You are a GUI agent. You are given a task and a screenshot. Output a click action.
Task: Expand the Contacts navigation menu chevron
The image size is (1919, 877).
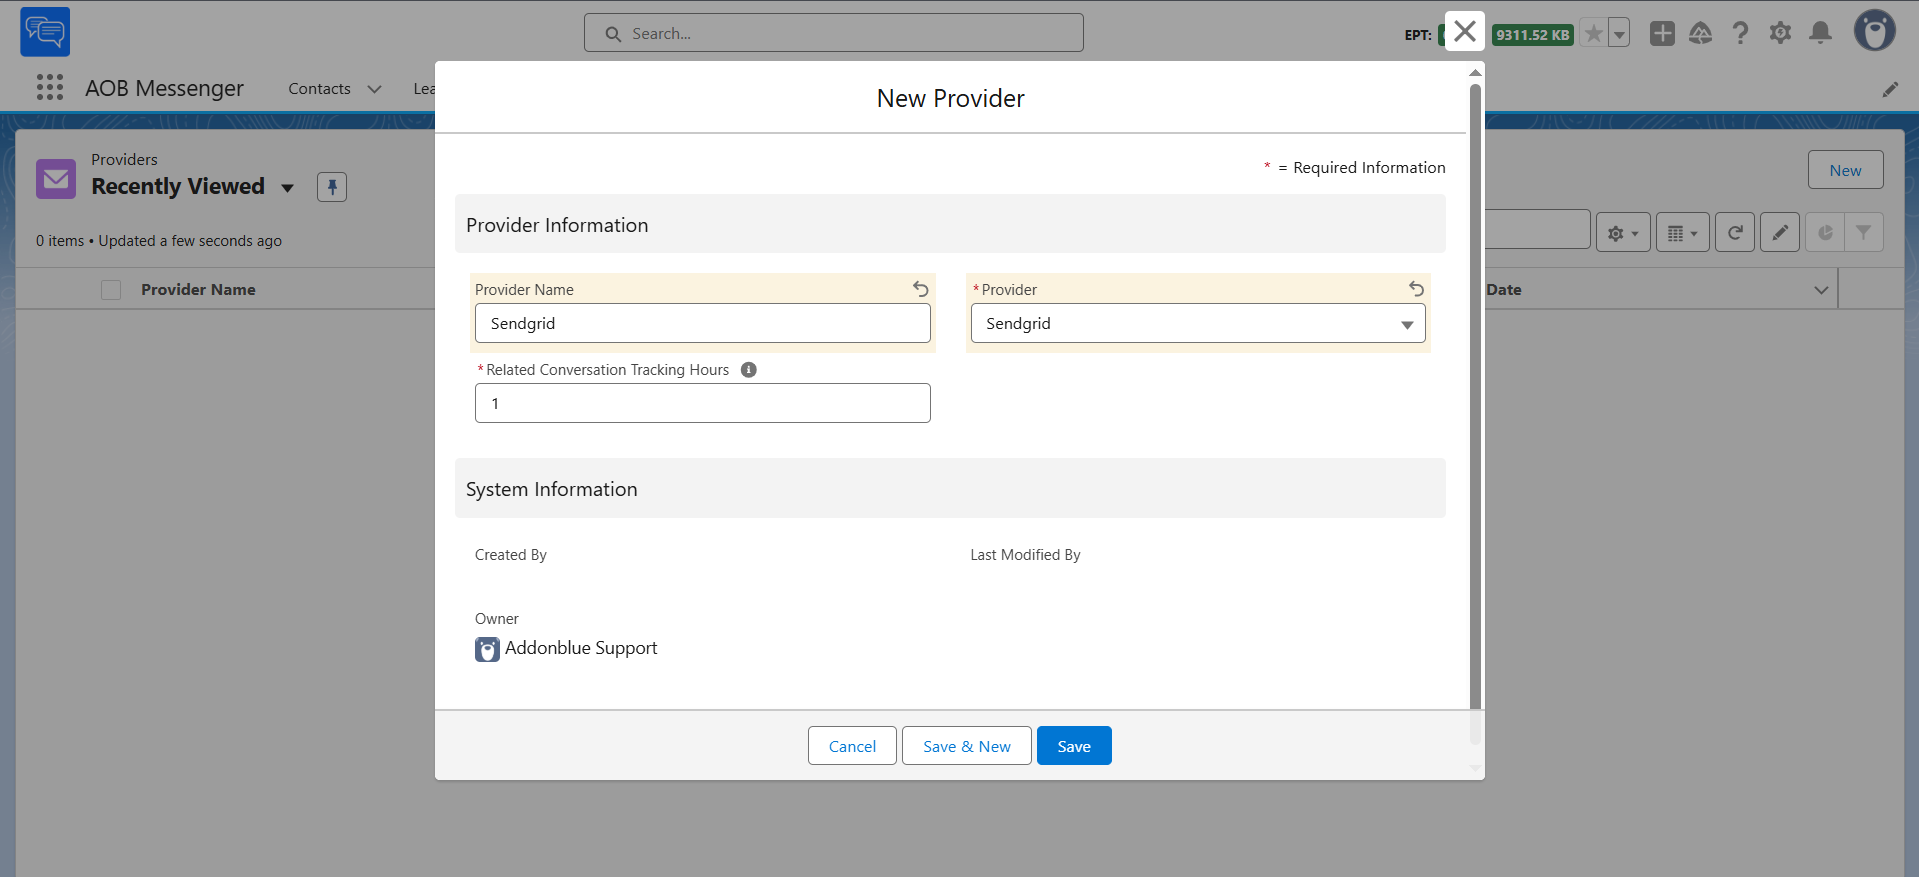point(375,89)
